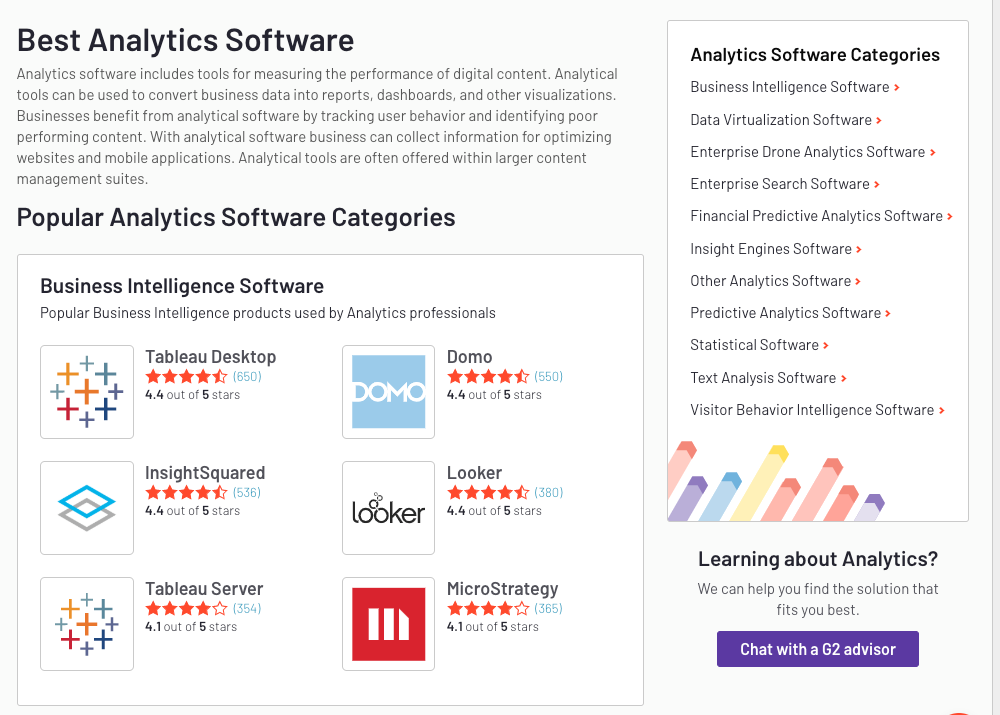Click the colorful bar chart illustration
This screenshot has height=715, width=1000.
776,482
